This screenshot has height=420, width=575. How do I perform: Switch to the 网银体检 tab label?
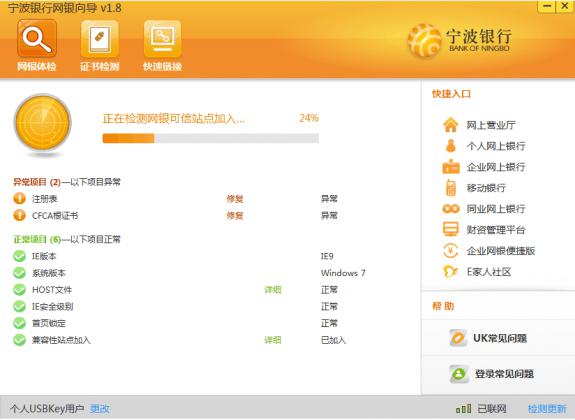(37, 66)
